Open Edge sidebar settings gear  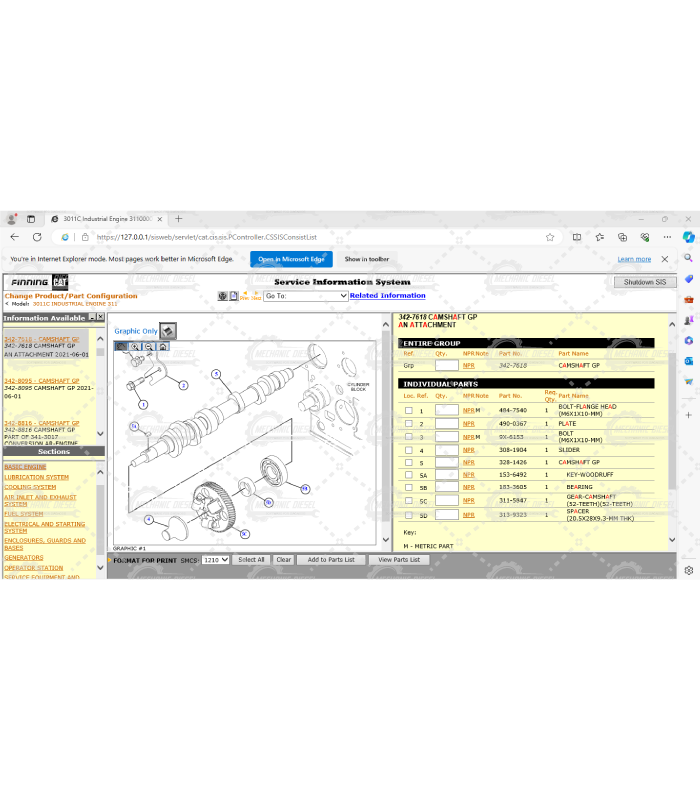click(688, 571)
